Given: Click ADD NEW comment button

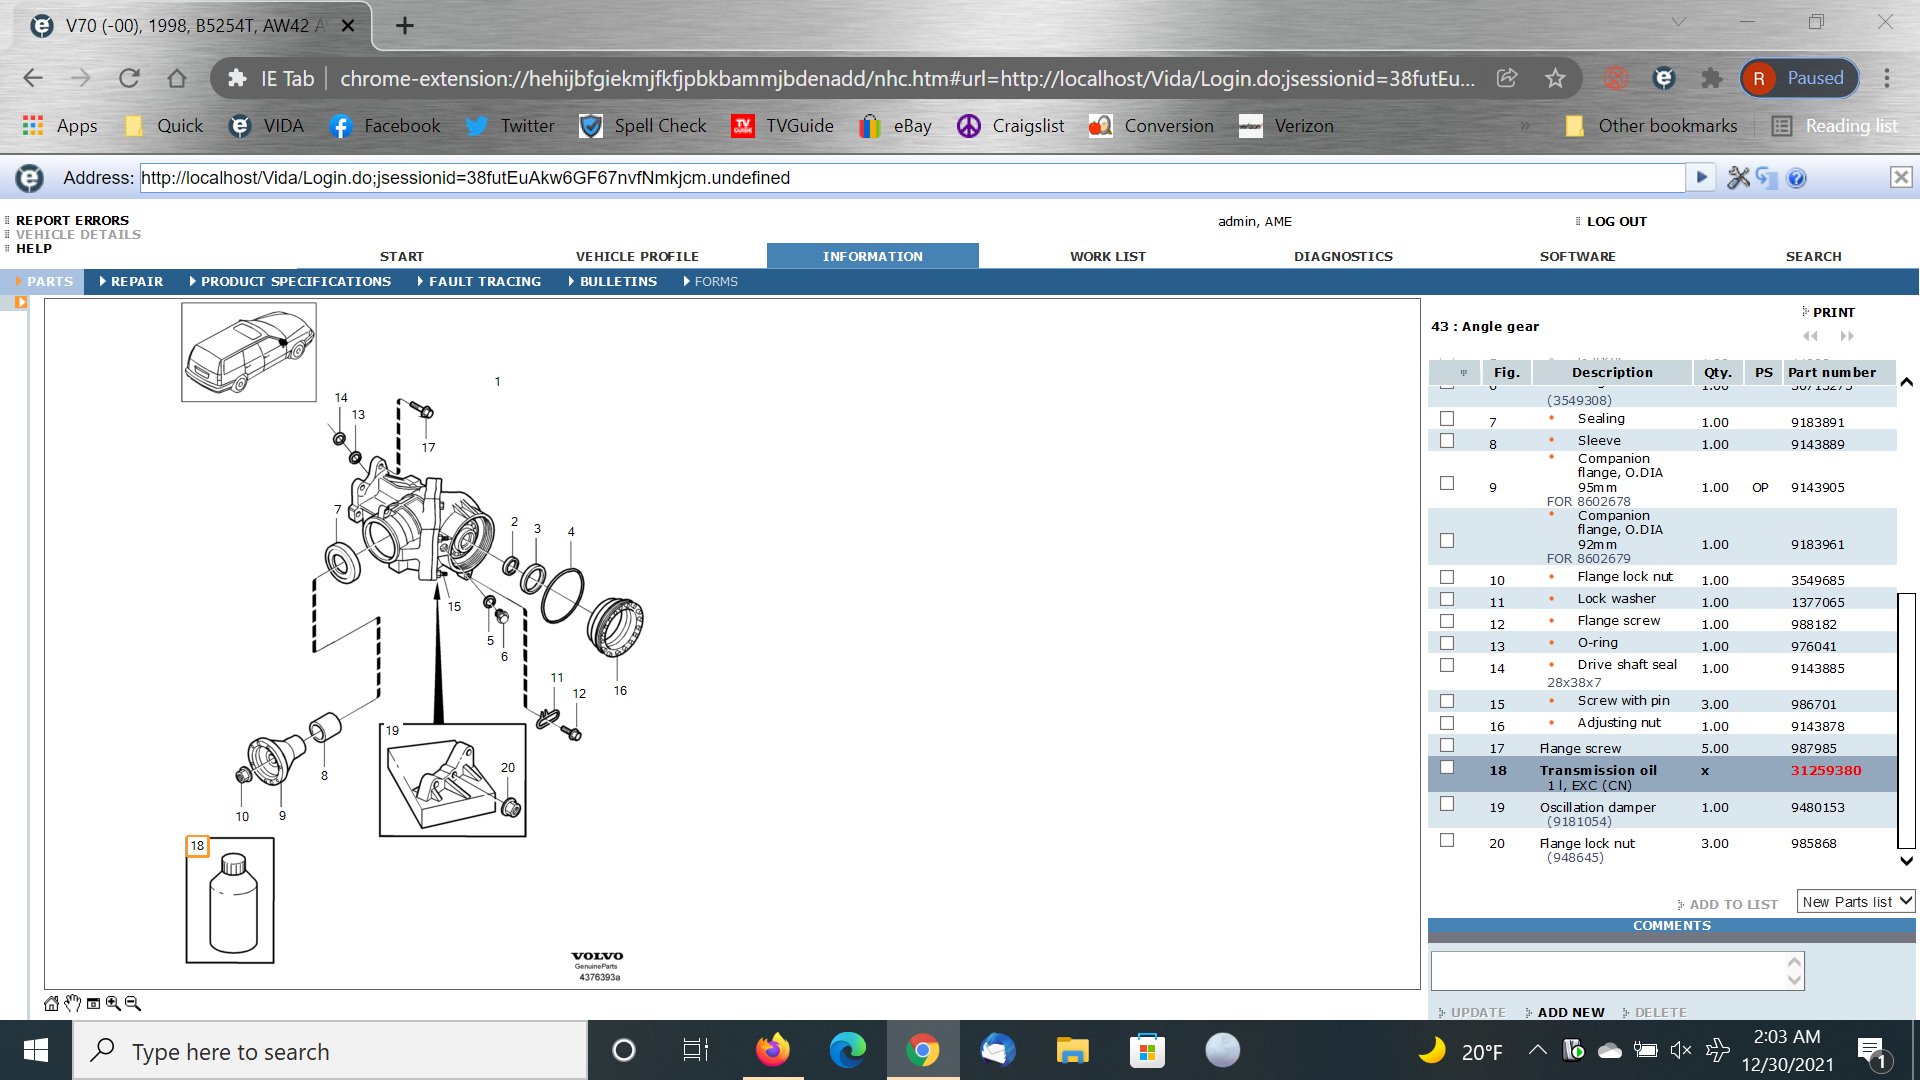Looking at the screenshot, I should (1570, 1012).
